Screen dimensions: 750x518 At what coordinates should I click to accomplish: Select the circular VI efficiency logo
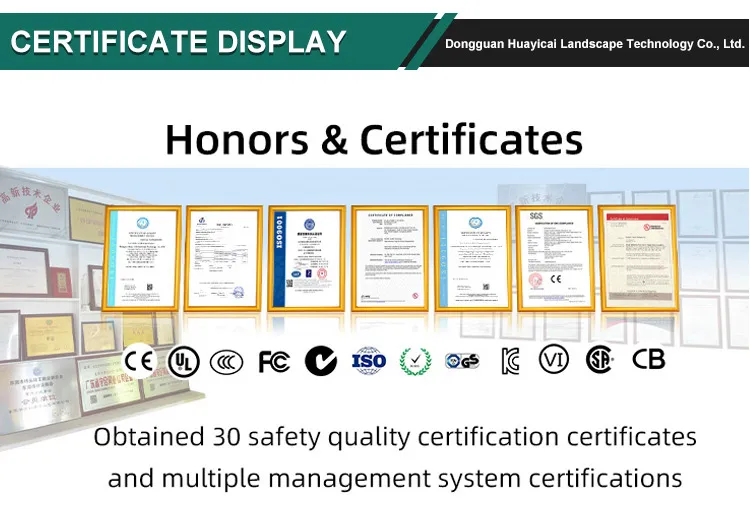[x=553, y=360]
